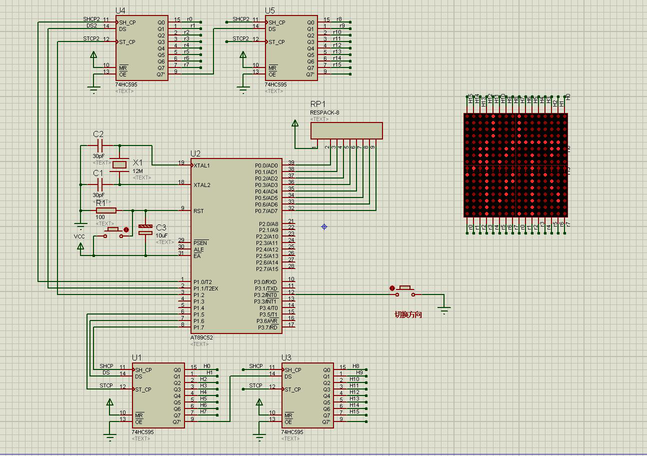The width and height of the screenshot is (647, 456).
Task: Click the r0 output label on U4
Action: 189,19
